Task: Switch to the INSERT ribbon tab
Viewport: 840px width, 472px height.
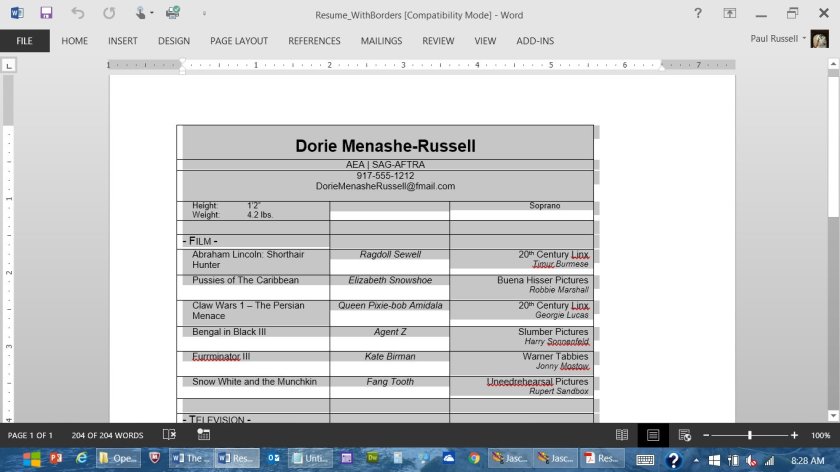Action: pyautogui.click(x=123, y=41)
